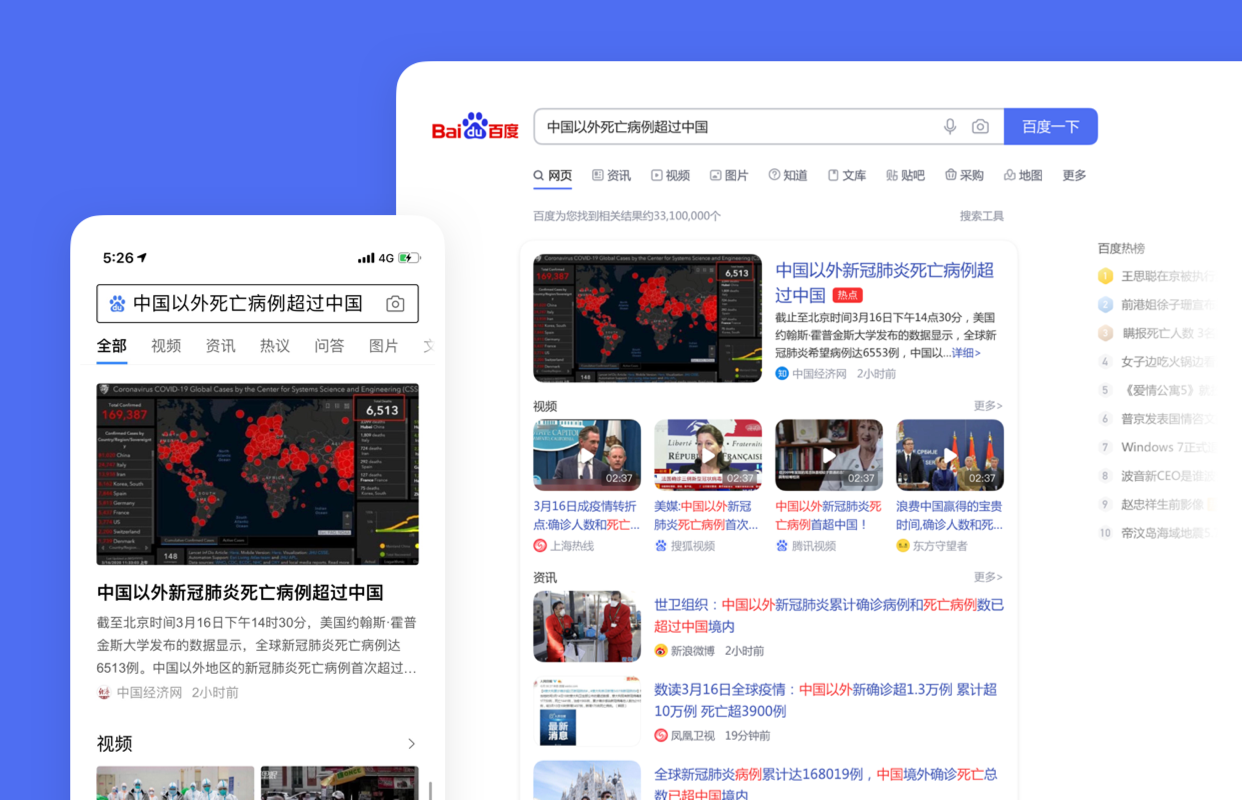Open link 全球新冠肺炎病例累计达168019例

point(825,784)
